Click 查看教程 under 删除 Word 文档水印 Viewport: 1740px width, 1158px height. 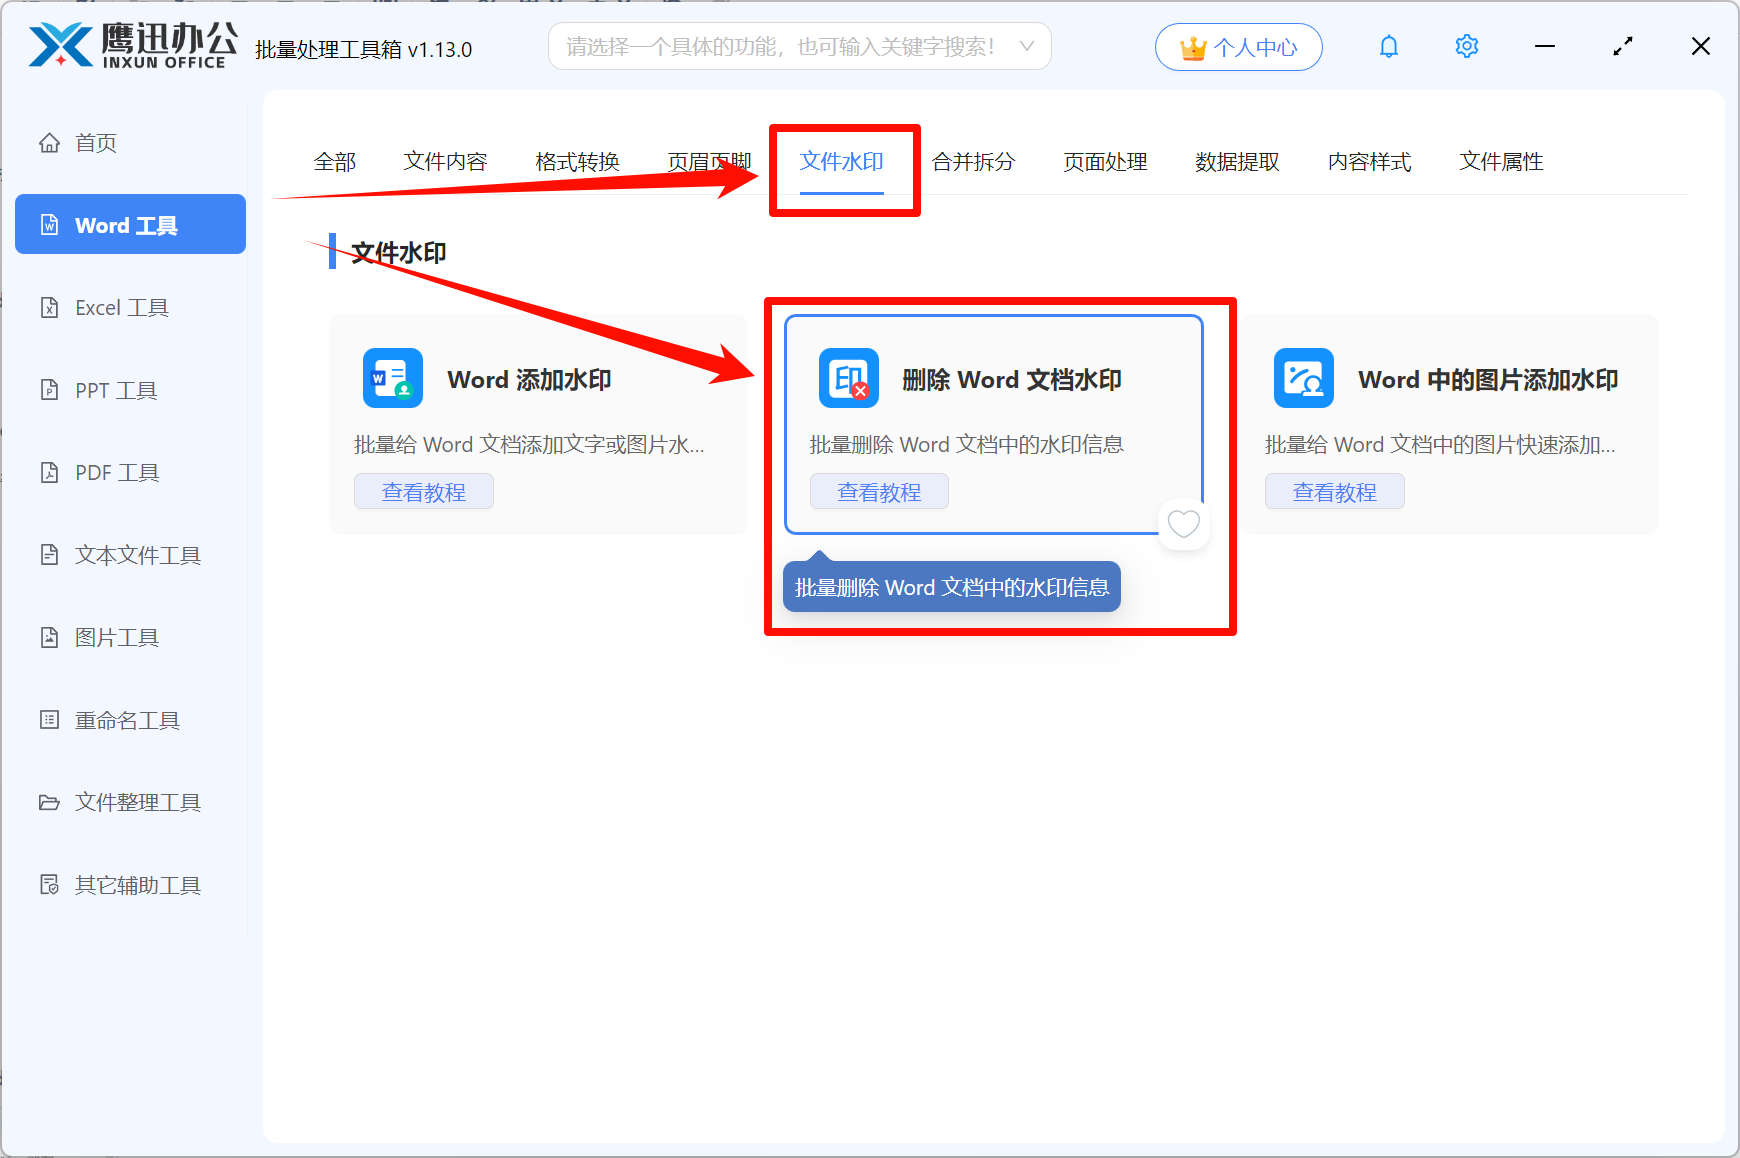click(879, 492)
